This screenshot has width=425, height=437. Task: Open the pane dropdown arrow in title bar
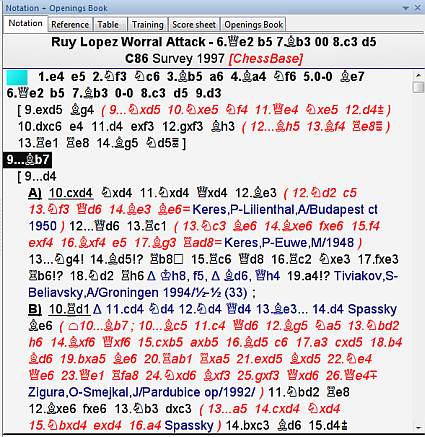pos(406,8)
